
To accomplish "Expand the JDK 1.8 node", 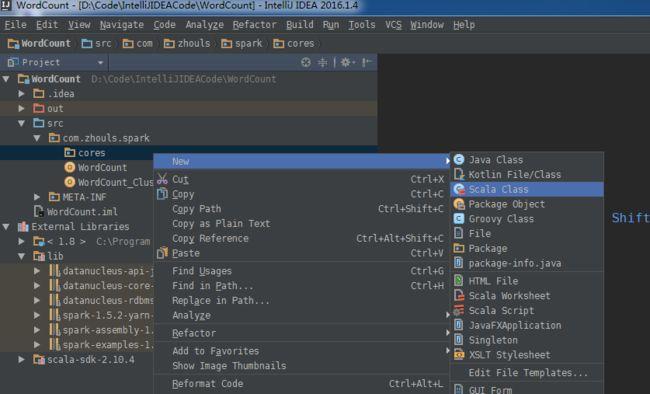I will pos(22,241).
